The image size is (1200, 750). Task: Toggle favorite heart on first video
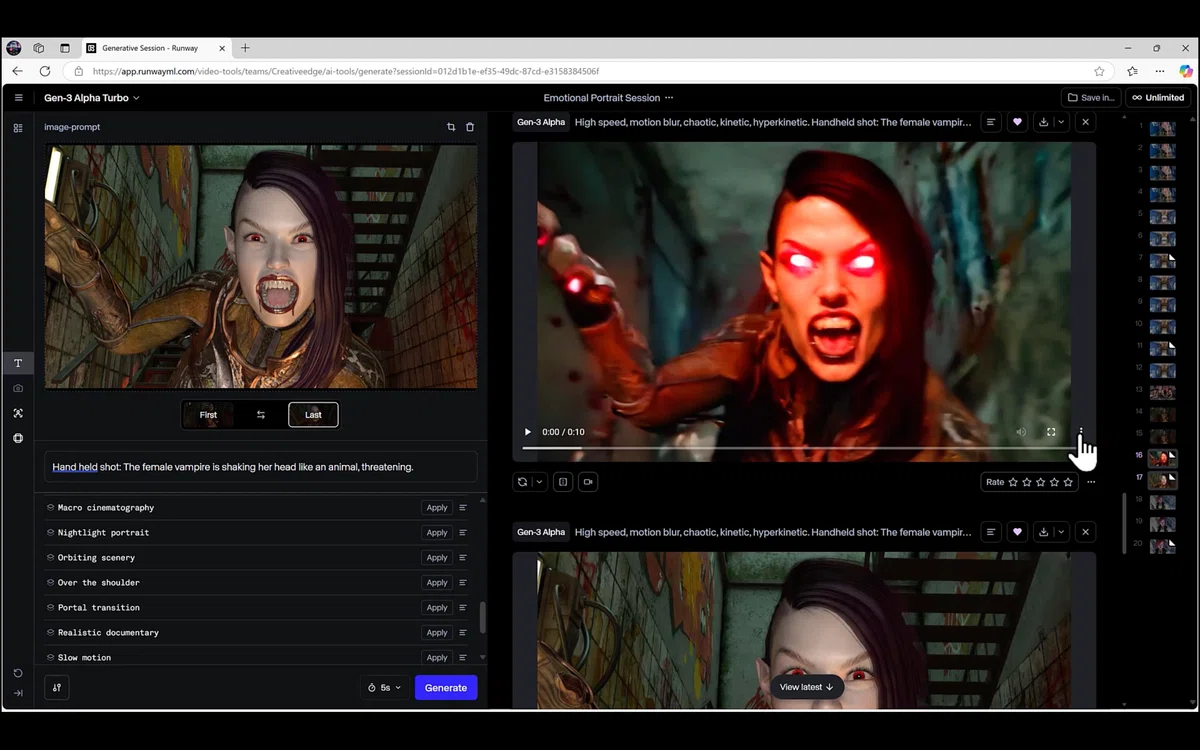coord(1018,122)
